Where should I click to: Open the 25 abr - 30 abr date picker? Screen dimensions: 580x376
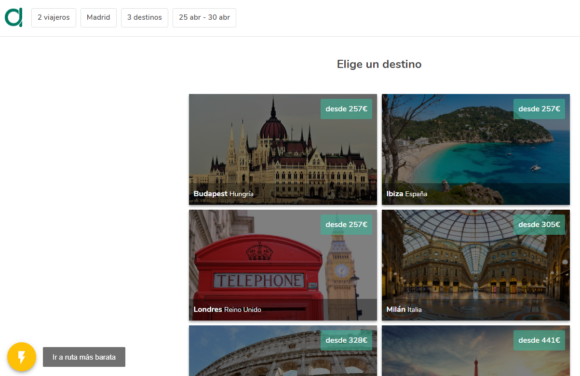[204, 17]
